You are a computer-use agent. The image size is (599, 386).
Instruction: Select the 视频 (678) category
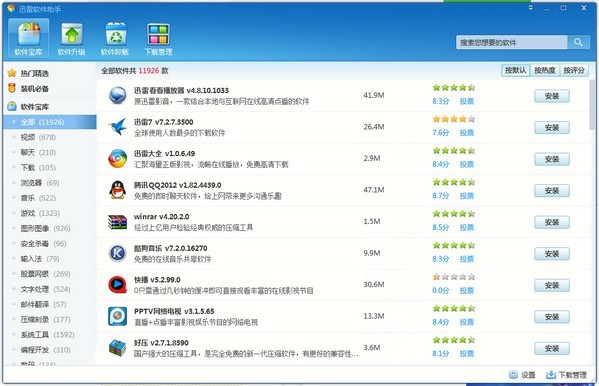(38, 137)
